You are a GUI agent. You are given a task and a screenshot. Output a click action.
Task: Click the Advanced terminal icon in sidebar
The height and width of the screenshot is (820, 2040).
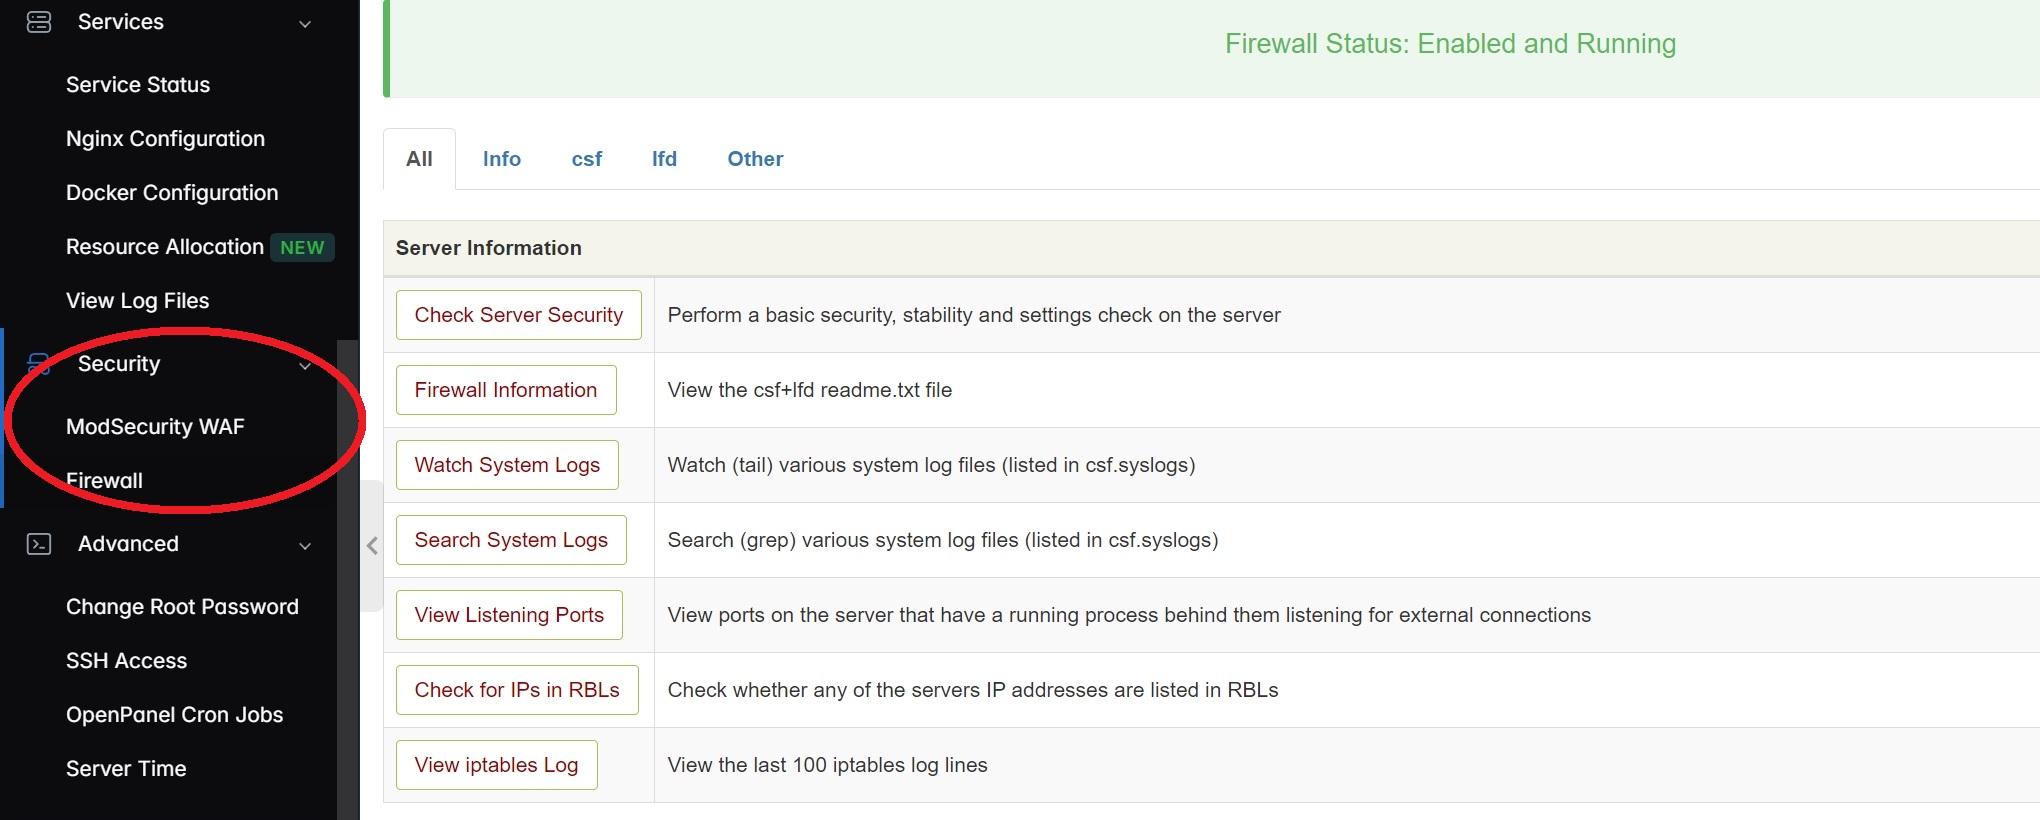(39, 544)
